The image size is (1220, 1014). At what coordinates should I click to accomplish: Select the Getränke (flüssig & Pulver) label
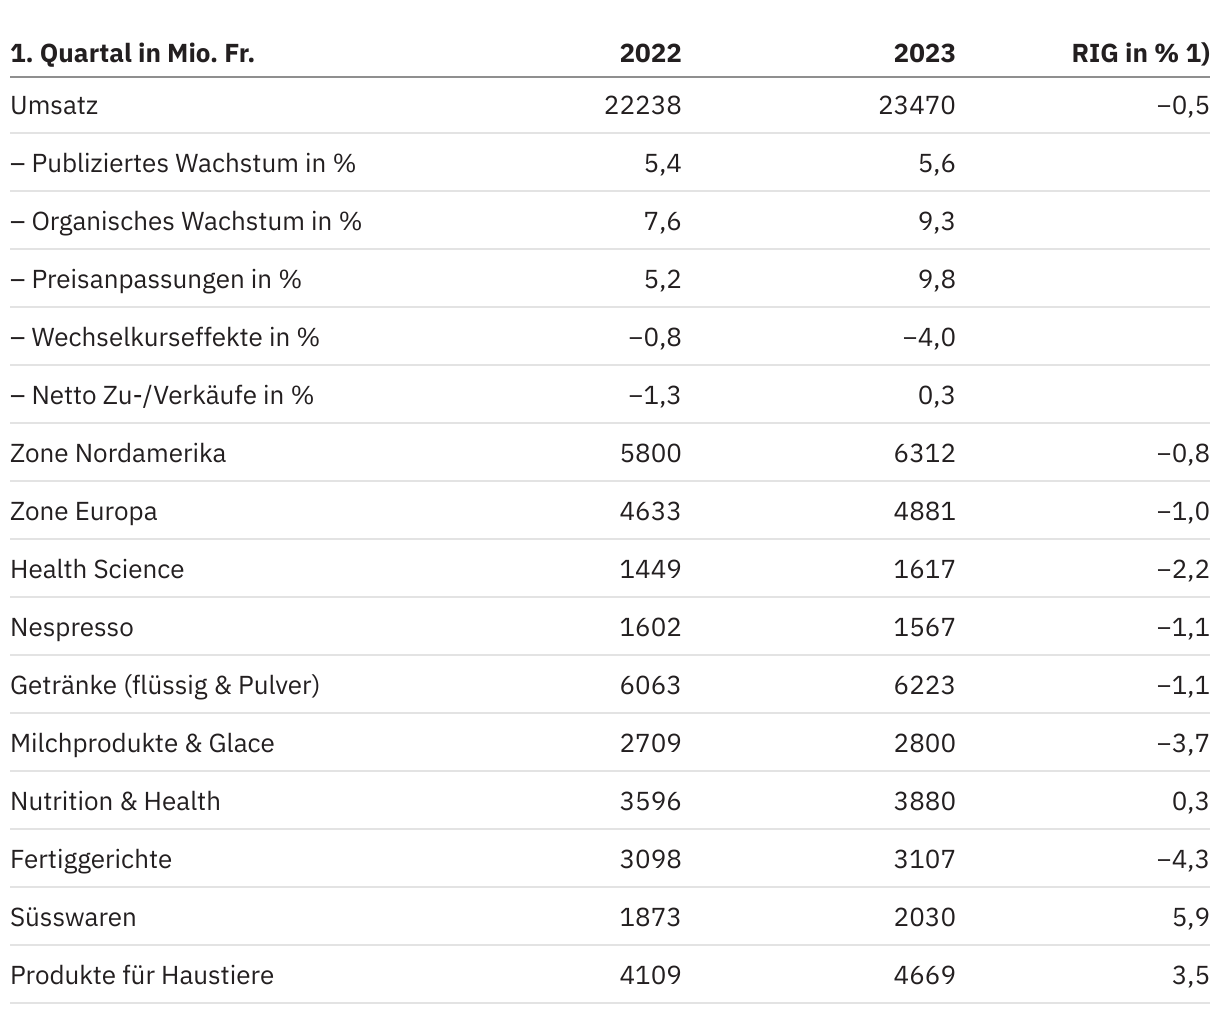pos(165,685)
